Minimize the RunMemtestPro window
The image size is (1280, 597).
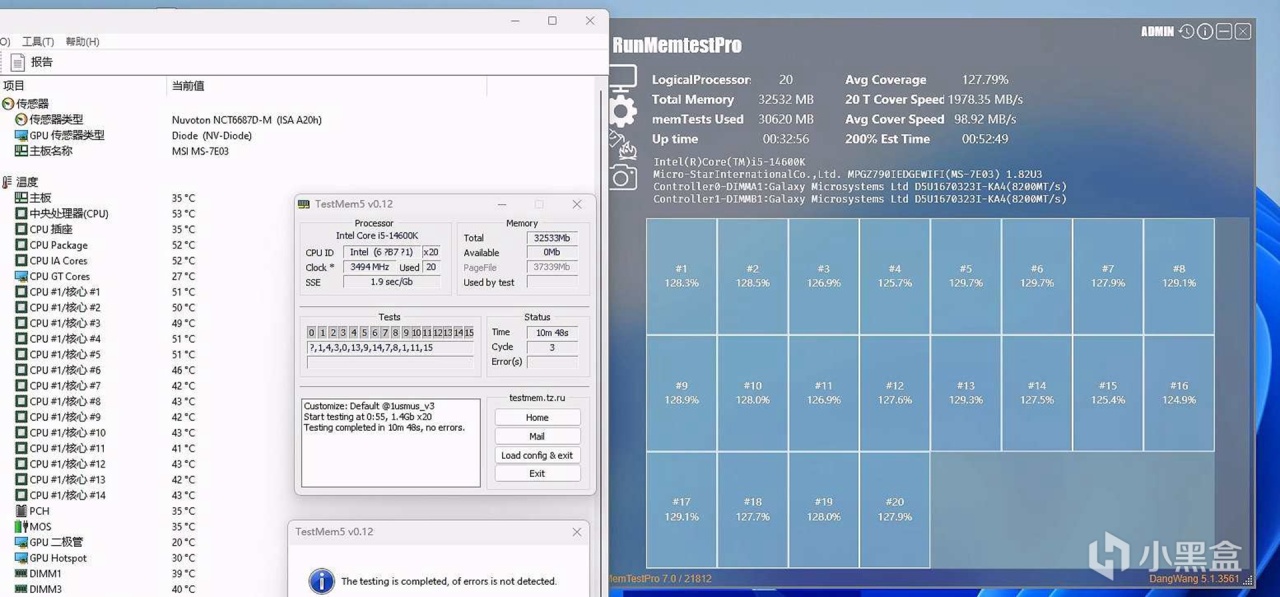tap(1223, 32)
